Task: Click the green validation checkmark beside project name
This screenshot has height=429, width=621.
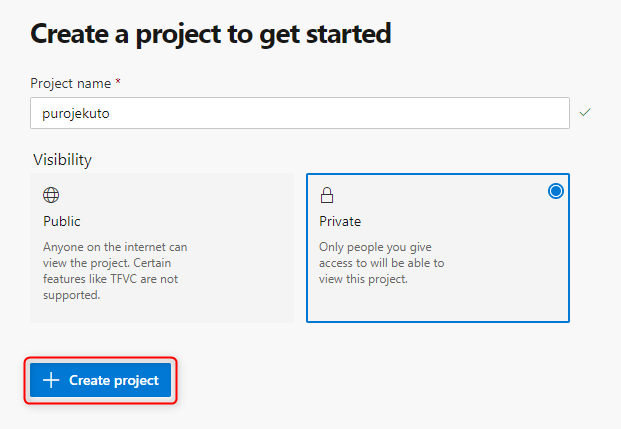Action: tap(585, 112)
